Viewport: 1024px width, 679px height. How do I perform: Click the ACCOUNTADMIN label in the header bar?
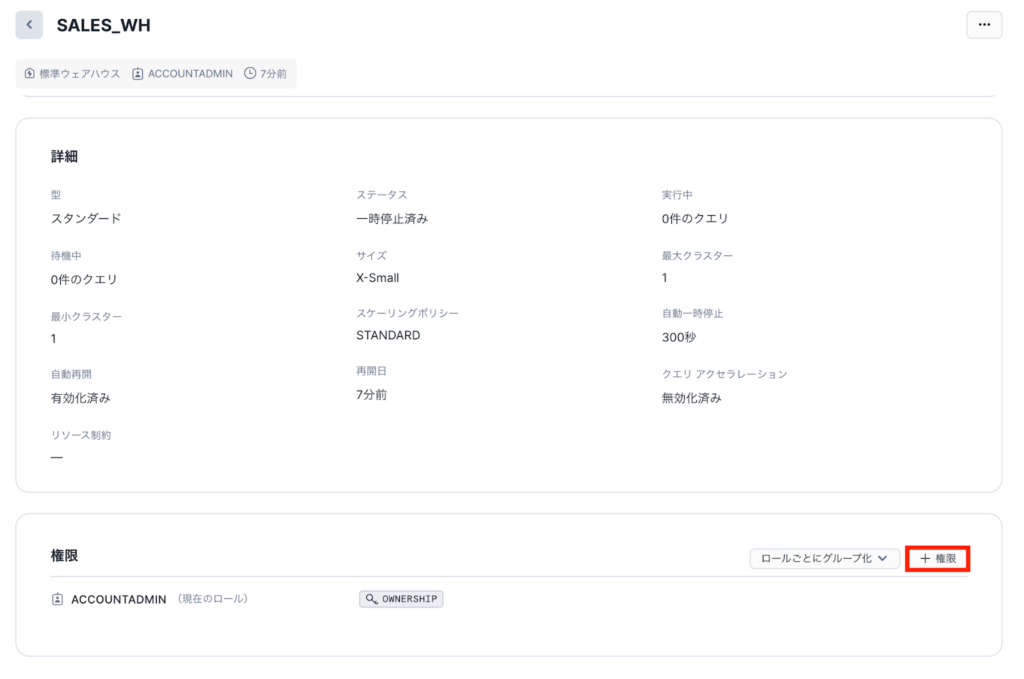190,74
